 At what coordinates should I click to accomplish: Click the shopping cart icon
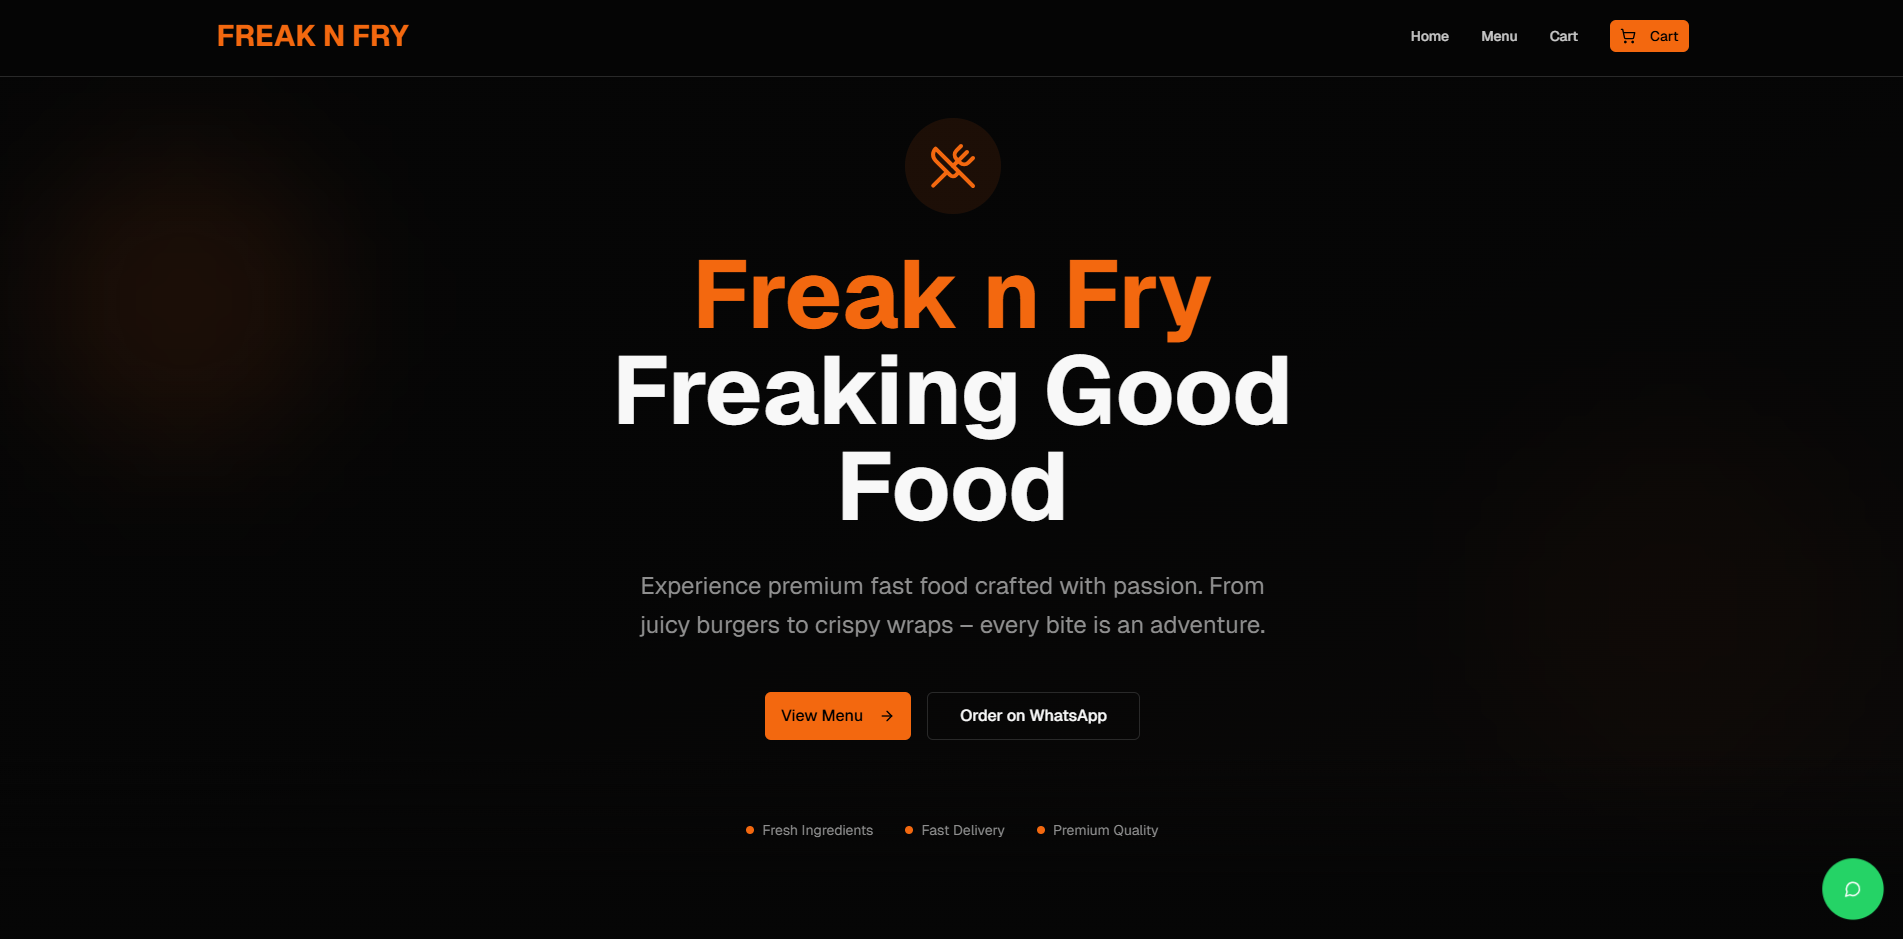click(x=1628, y=36)
